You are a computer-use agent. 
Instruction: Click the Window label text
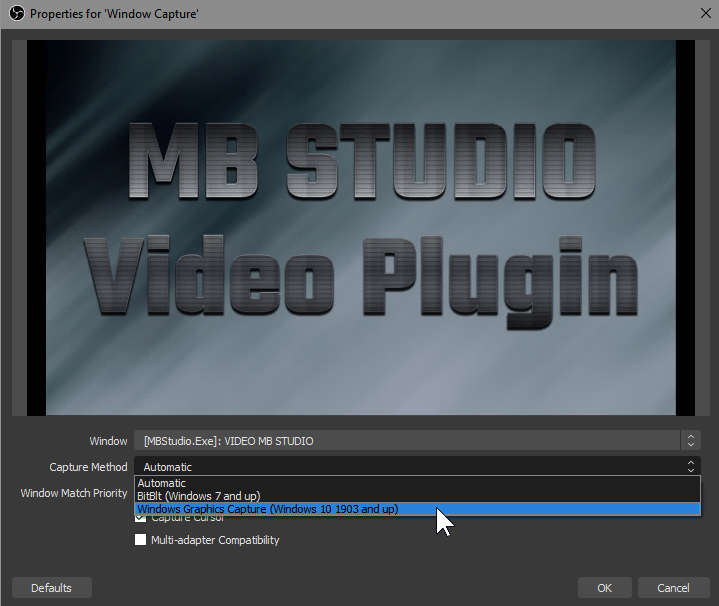(108, 441)
